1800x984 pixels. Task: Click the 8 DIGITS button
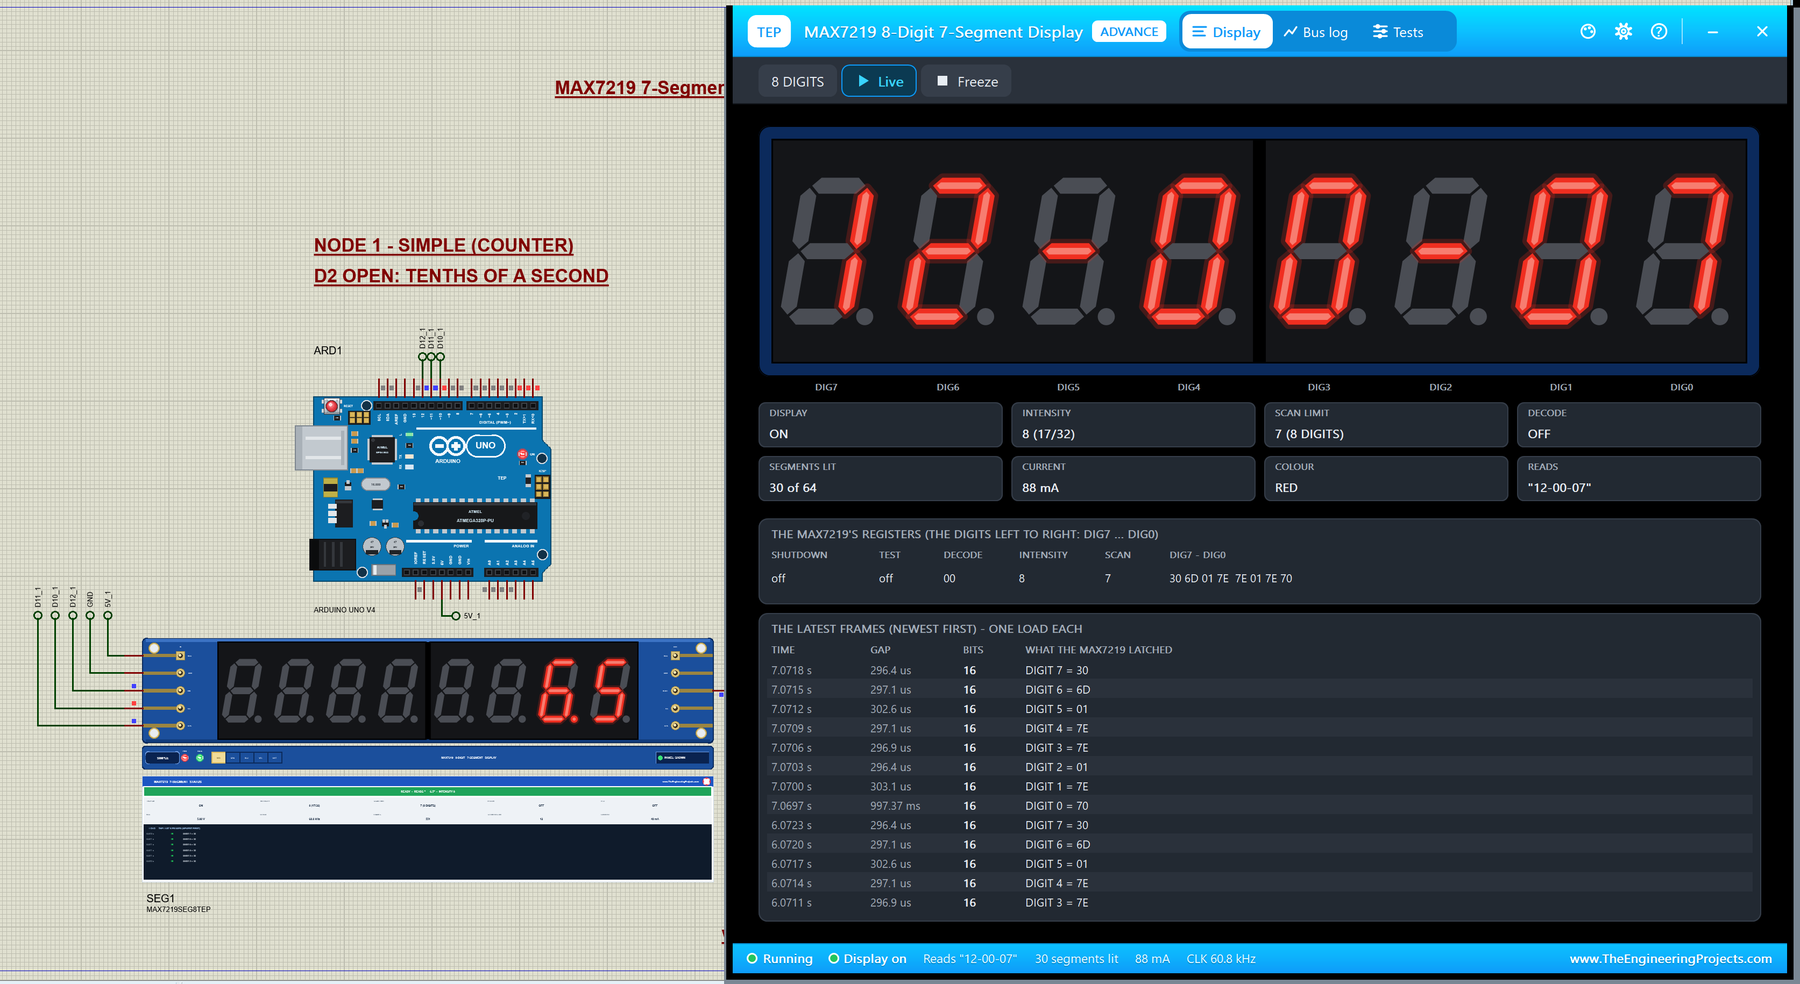point(797,82)
